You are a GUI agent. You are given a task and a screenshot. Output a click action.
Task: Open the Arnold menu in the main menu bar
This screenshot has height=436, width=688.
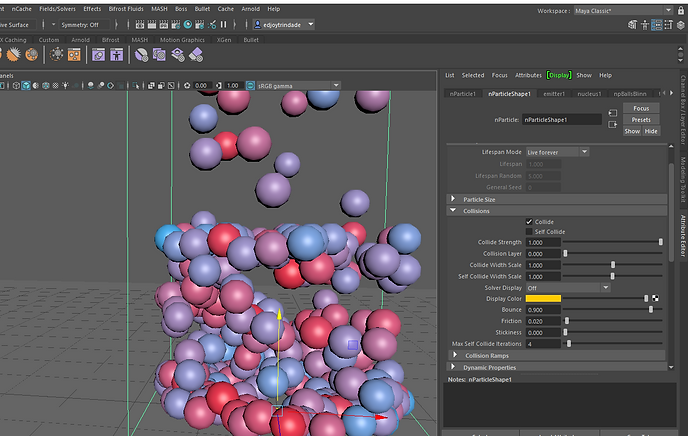click(251, 9)
